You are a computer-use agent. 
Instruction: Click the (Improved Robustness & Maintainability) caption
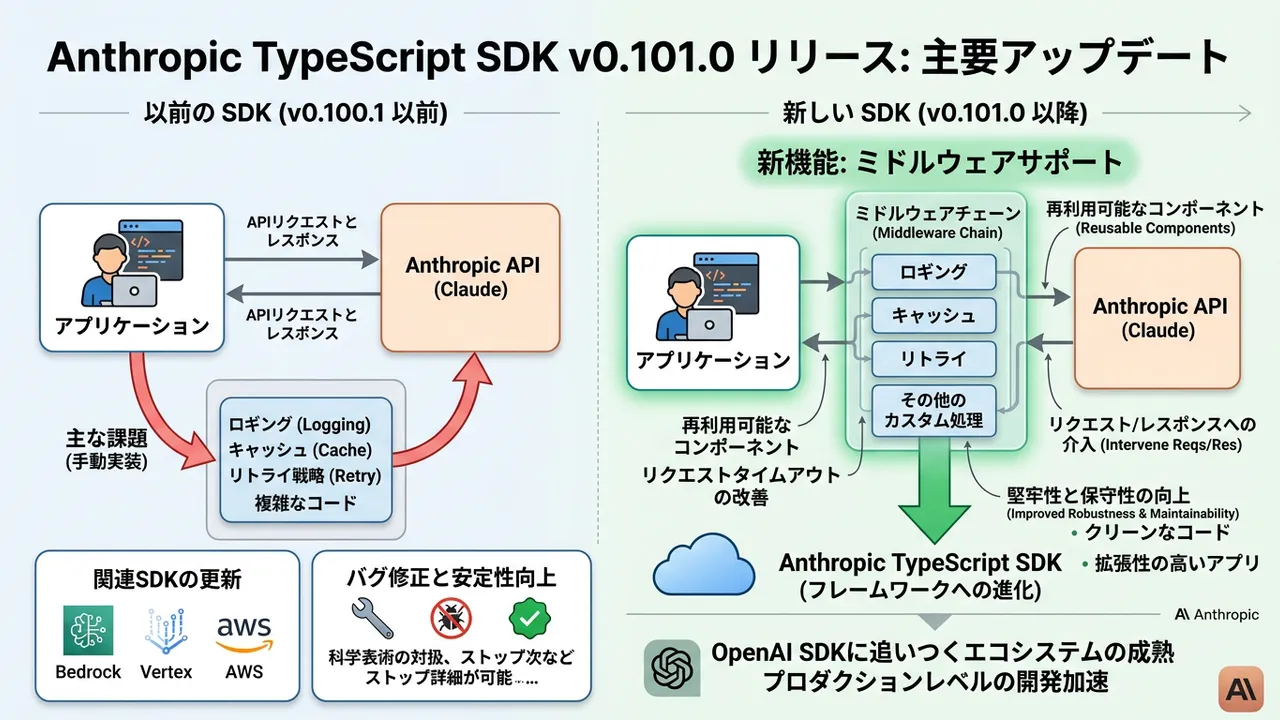coord(1123,513)
